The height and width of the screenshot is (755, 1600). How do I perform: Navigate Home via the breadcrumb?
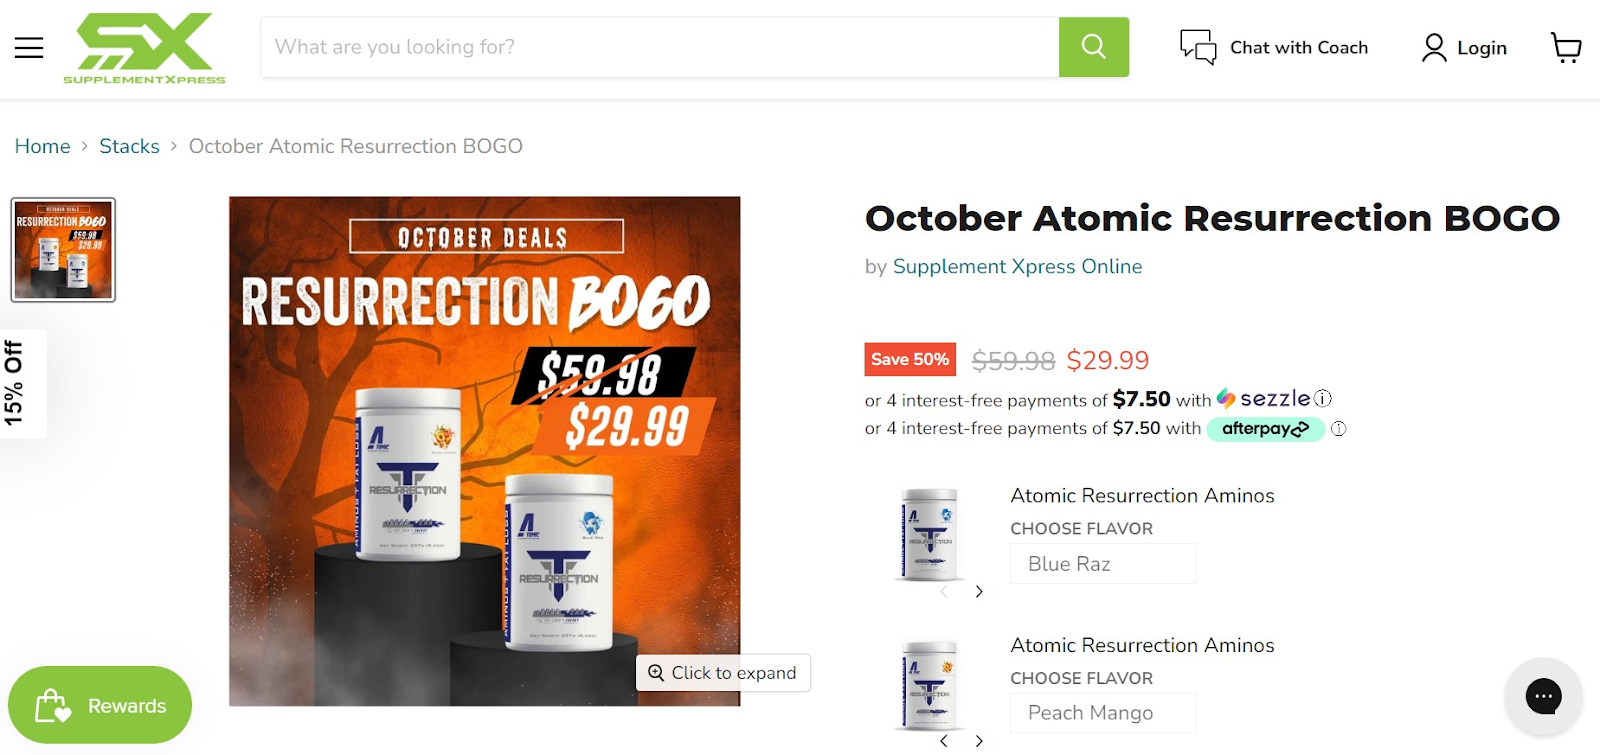point(42,146)
